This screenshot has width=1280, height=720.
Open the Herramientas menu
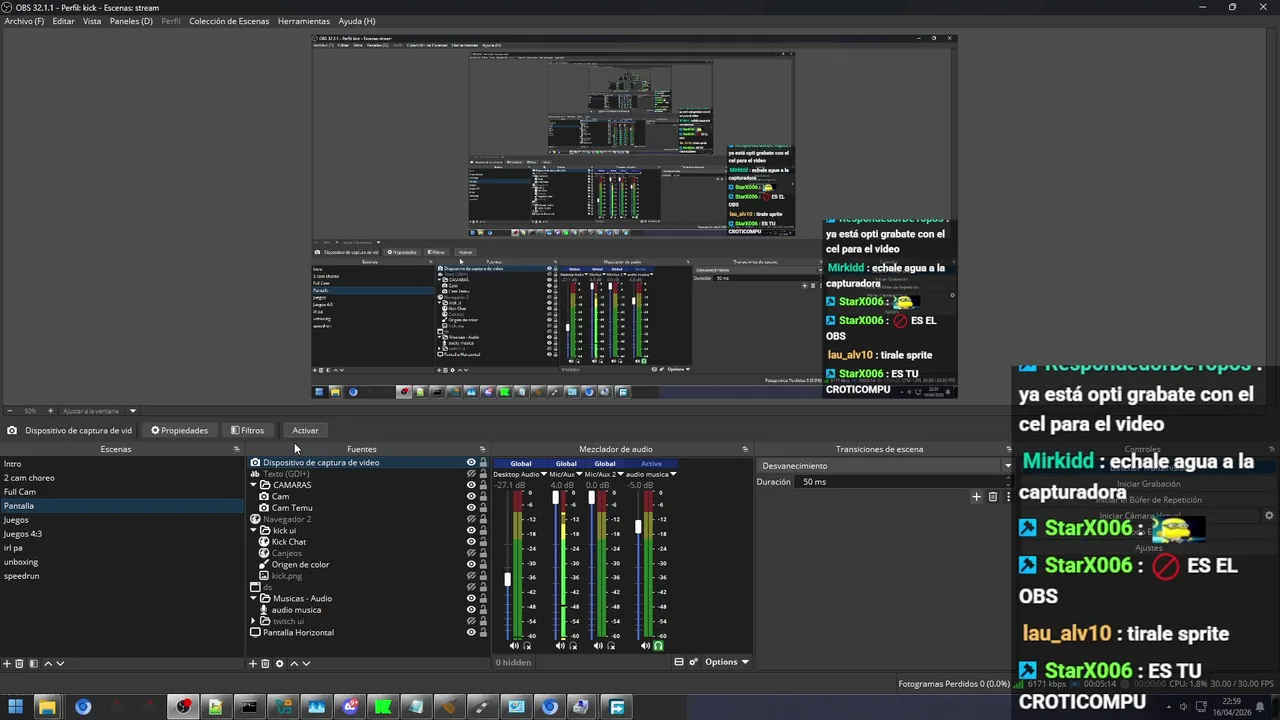pos(304,21)
